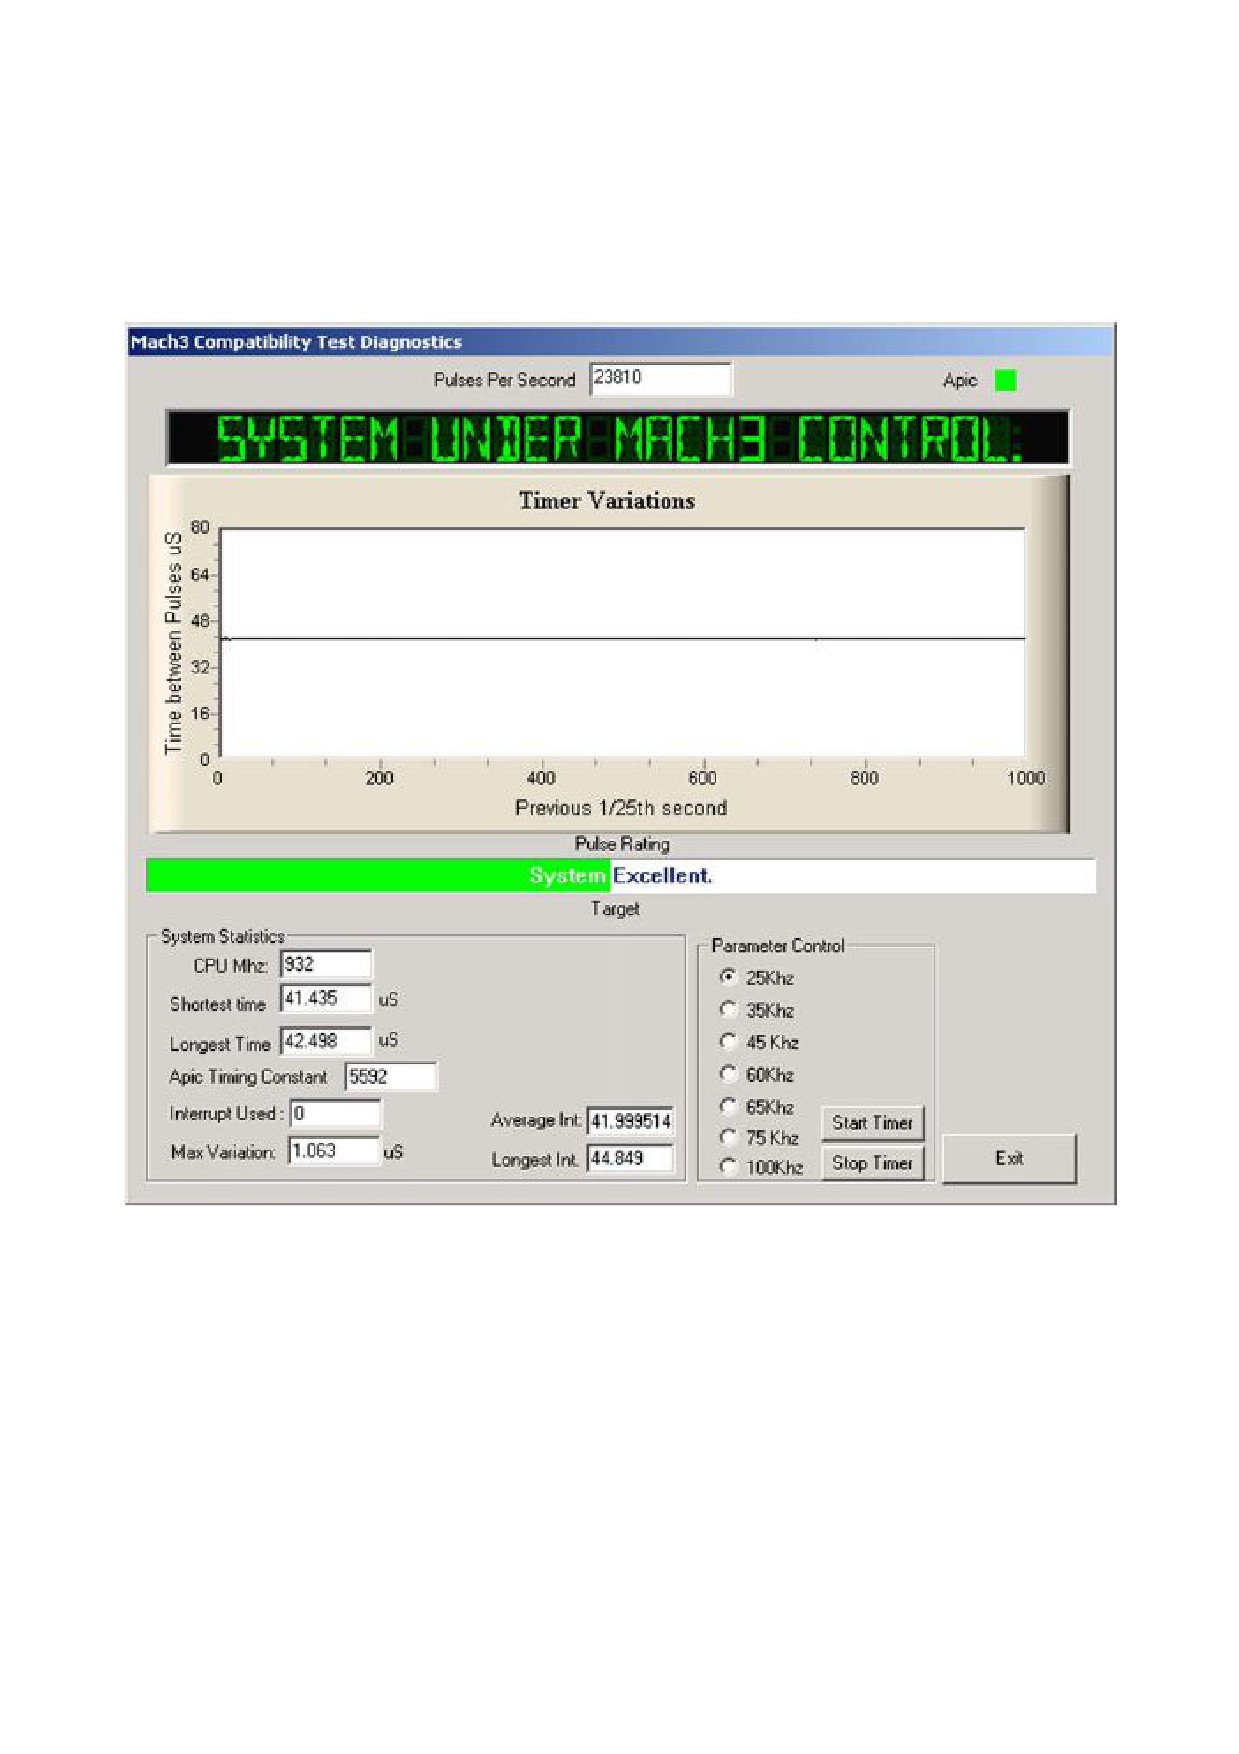Screen dimensions: 1239x1754
Task: Click the Apic Timing Constant field
Action: click(391, 1077)
